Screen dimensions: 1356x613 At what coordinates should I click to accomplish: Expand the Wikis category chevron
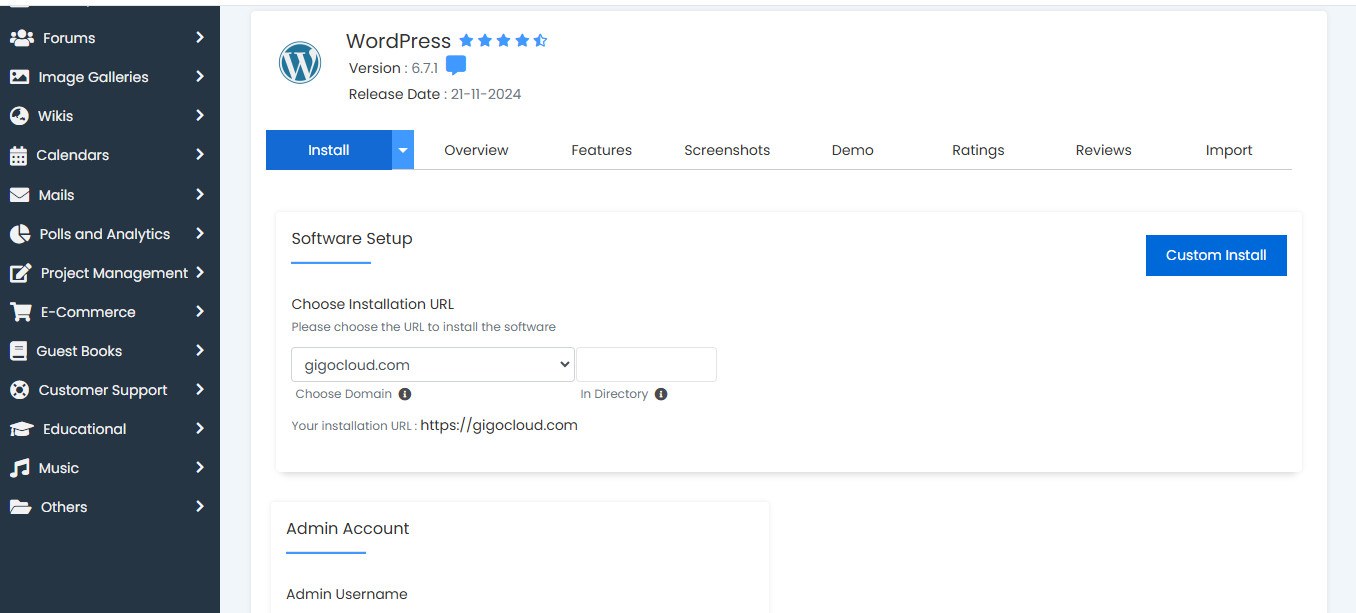pos(200,115)
